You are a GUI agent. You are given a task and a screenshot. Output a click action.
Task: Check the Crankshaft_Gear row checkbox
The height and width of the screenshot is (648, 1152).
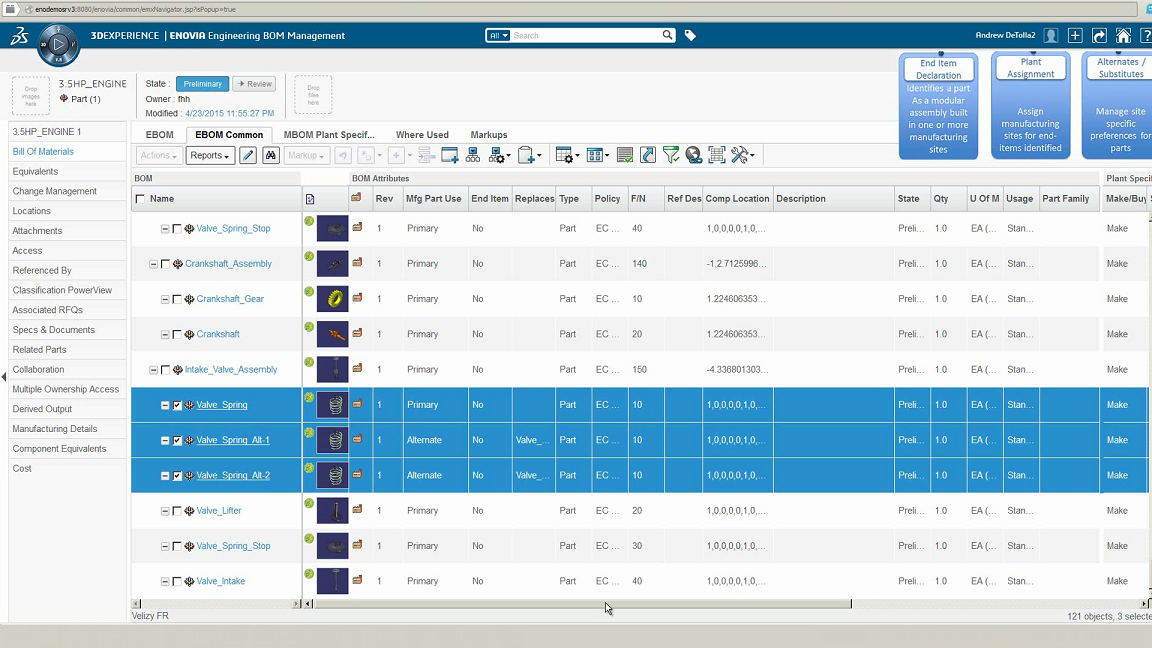(177, 299)
